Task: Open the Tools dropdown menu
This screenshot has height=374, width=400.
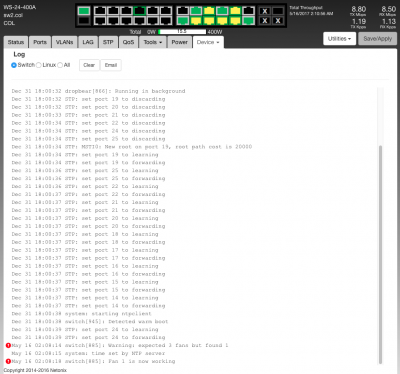Action: tap(153, 42)
